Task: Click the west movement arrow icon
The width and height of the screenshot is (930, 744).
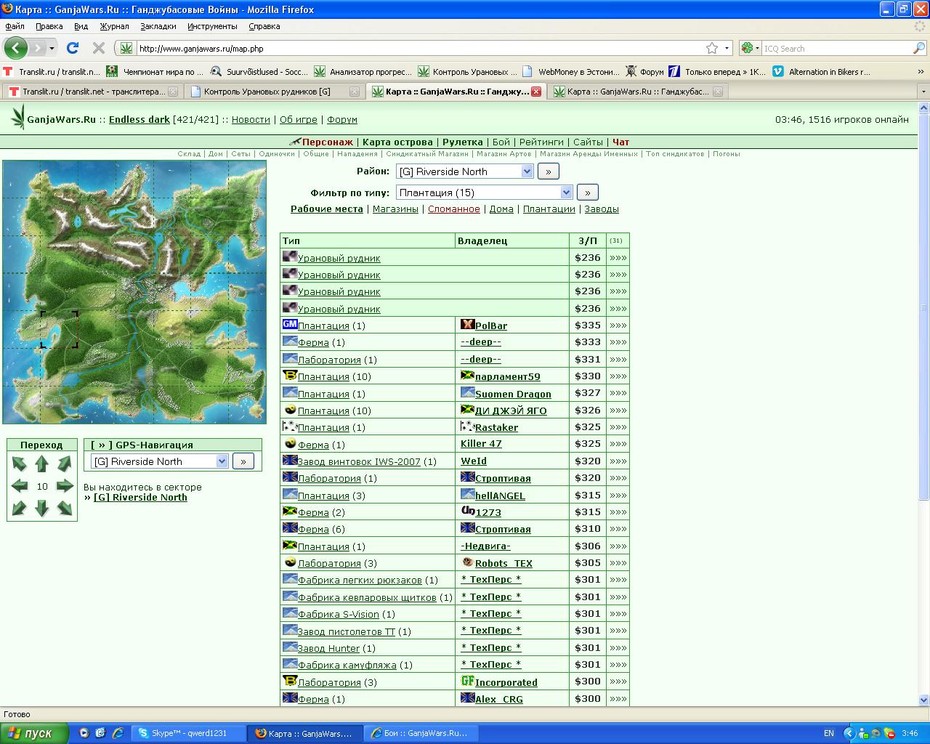Action: (x=19, y=486)
